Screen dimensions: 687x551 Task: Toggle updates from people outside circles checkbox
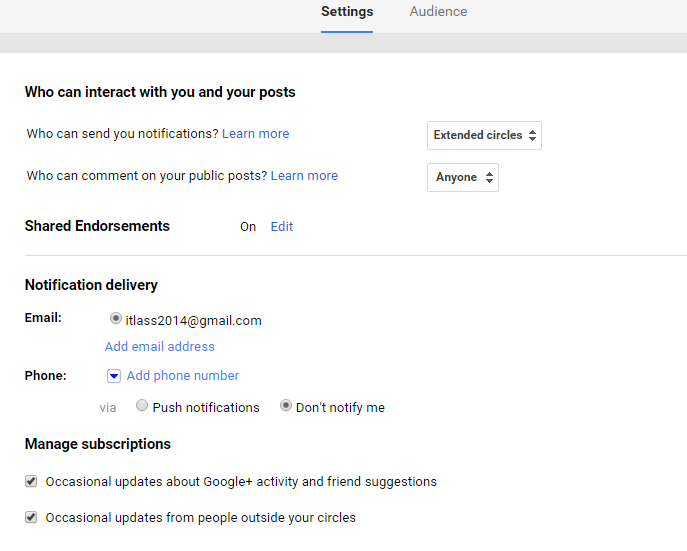31,517
